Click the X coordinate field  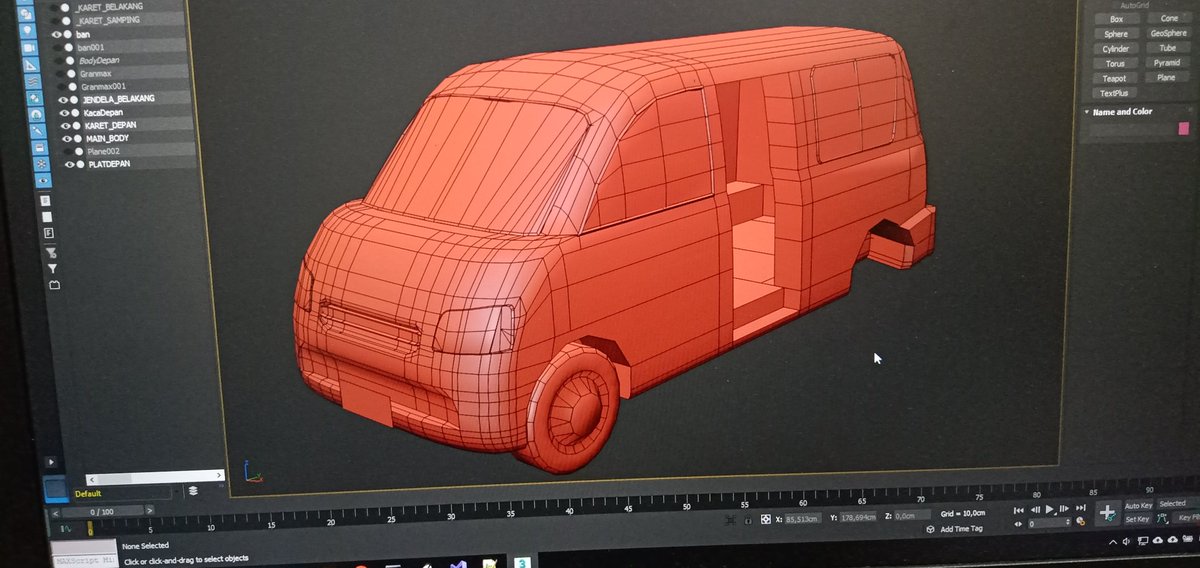[803, 519]
